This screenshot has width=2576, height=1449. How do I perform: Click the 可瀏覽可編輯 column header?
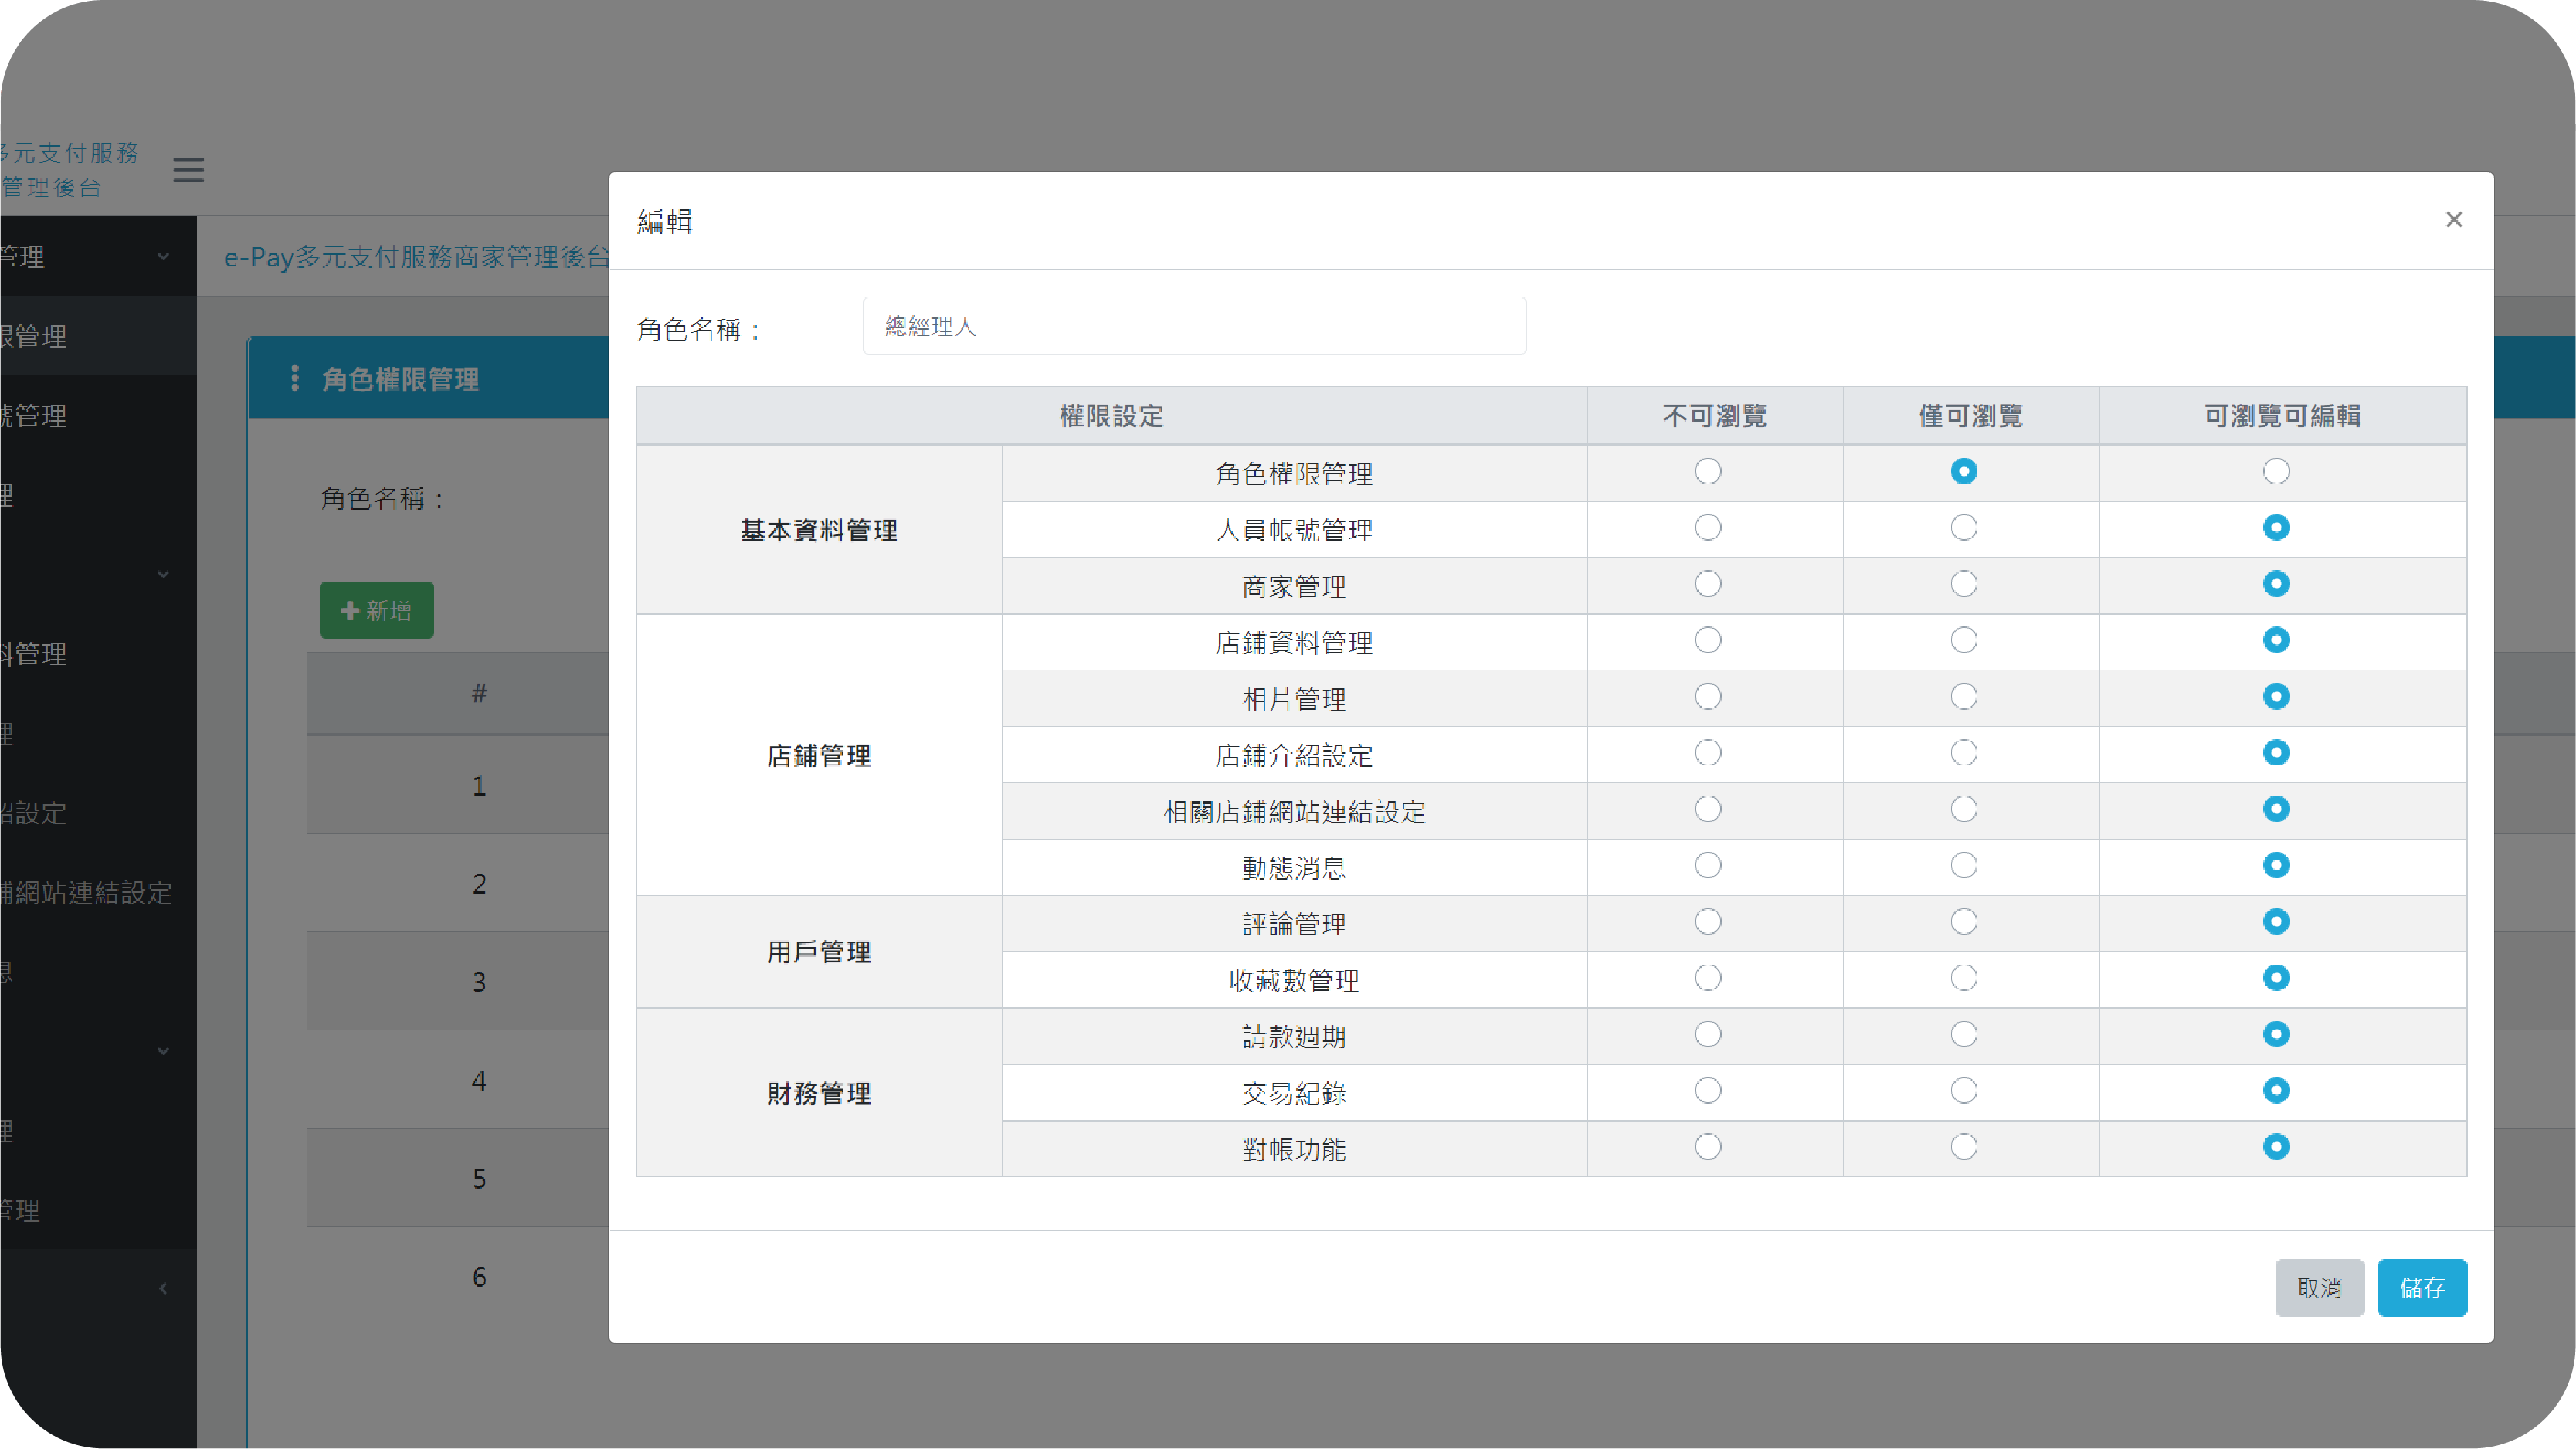click(x=2282, y=416)
